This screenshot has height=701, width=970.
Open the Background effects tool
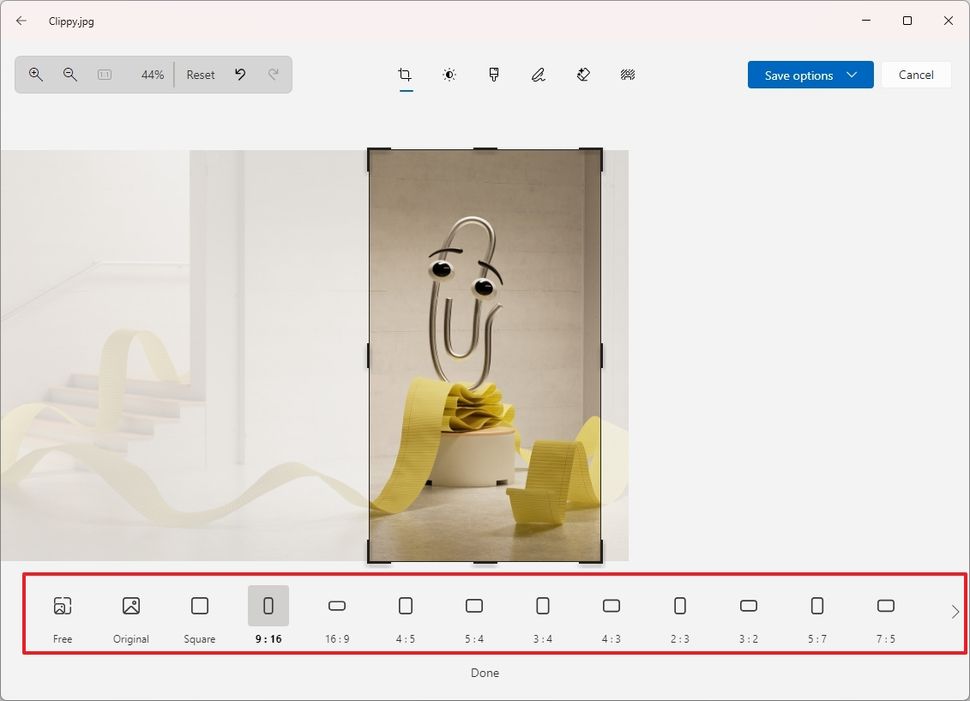627,74
